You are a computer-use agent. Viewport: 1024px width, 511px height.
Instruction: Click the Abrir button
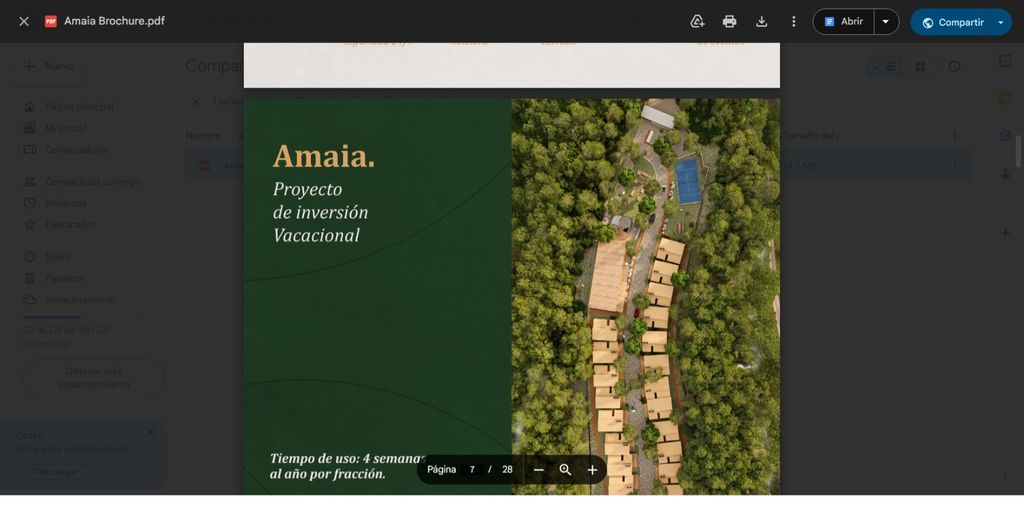click(844, 22)
